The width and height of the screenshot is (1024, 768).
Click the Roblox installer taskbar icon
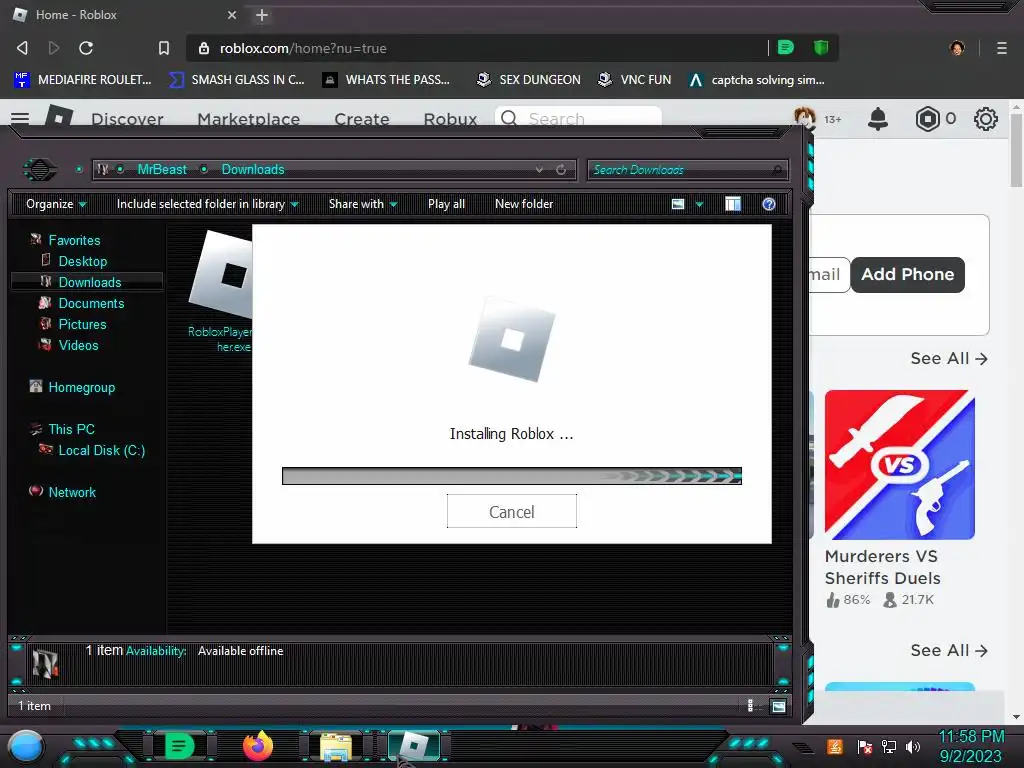tap(413, 746)
